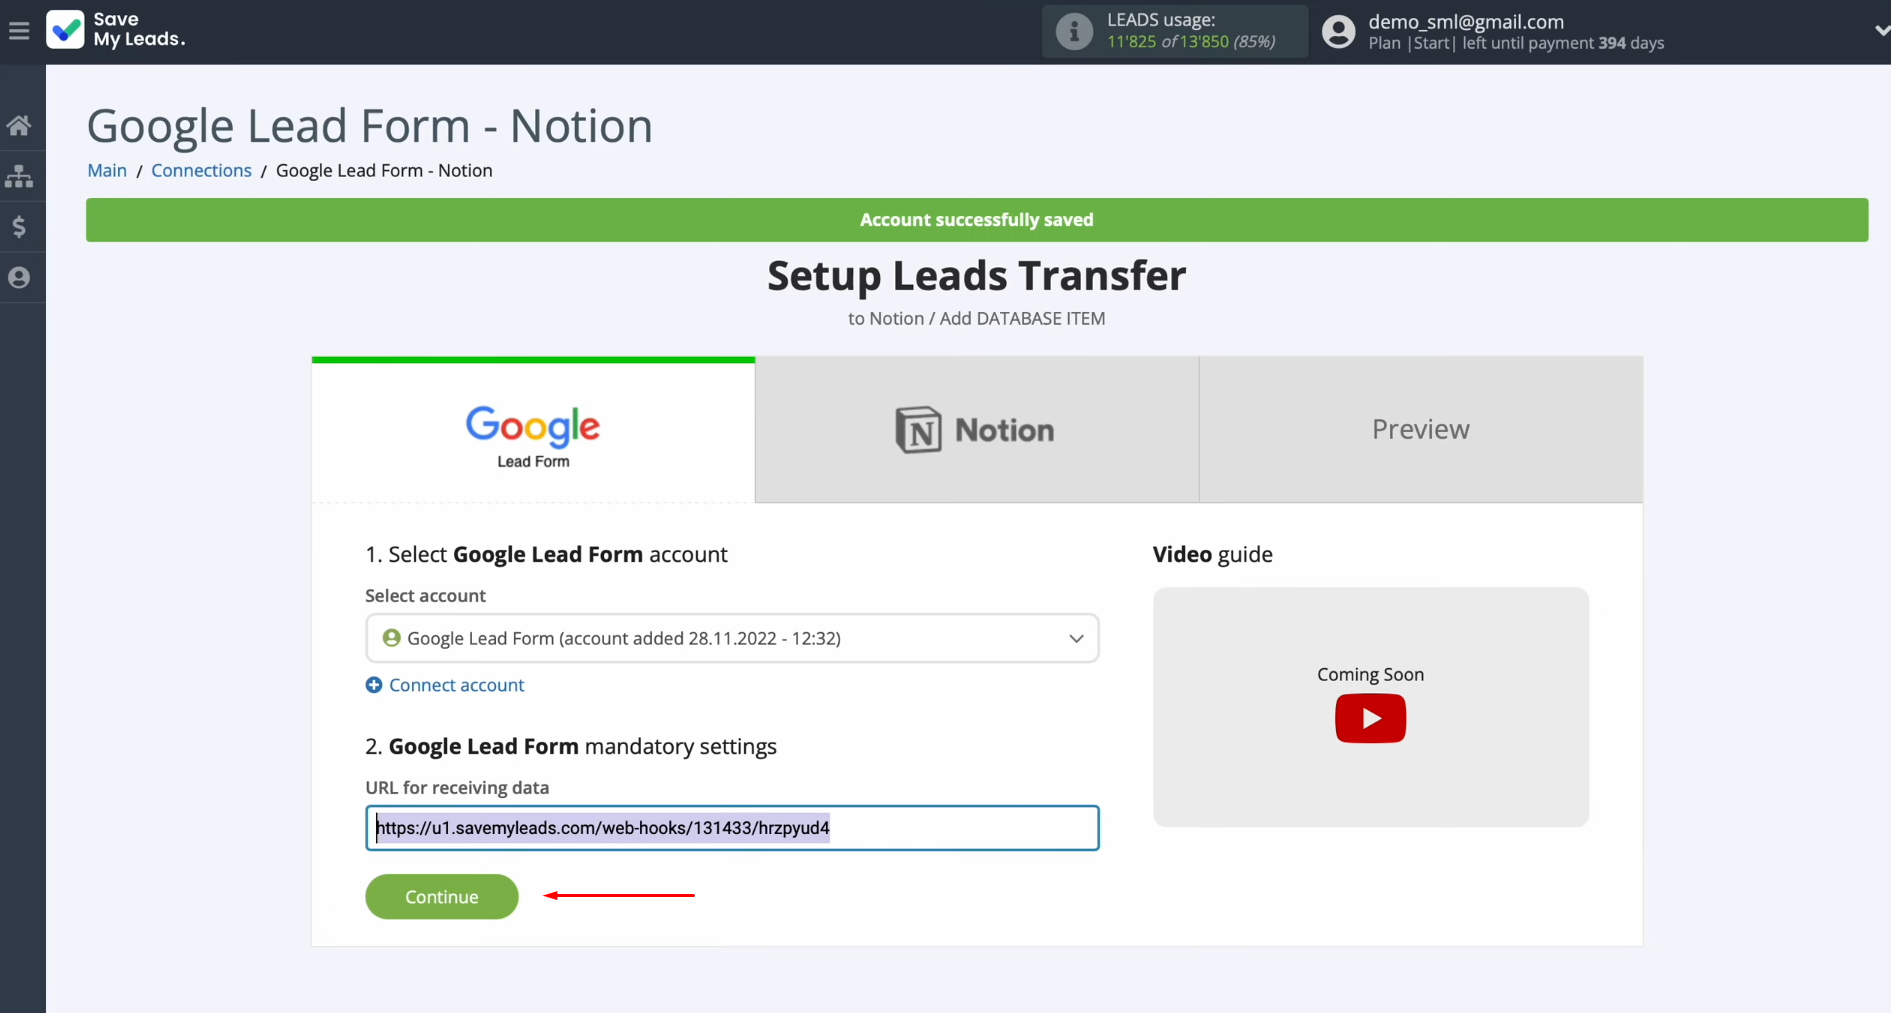The height and width of the screenshot is (1013, 1891).
Task: Click the Continue button
Action: tap(442, 897)
